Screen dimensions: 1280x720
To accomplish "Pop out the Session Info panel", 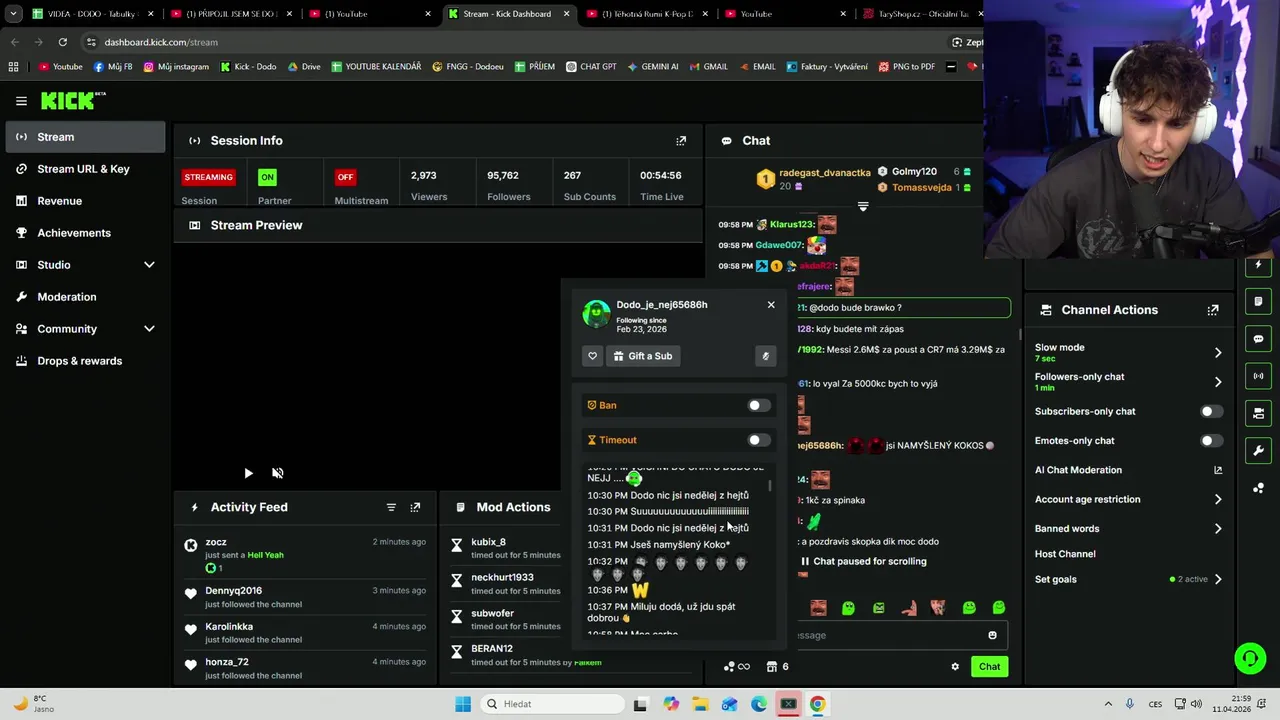I will tap(681, 141).
